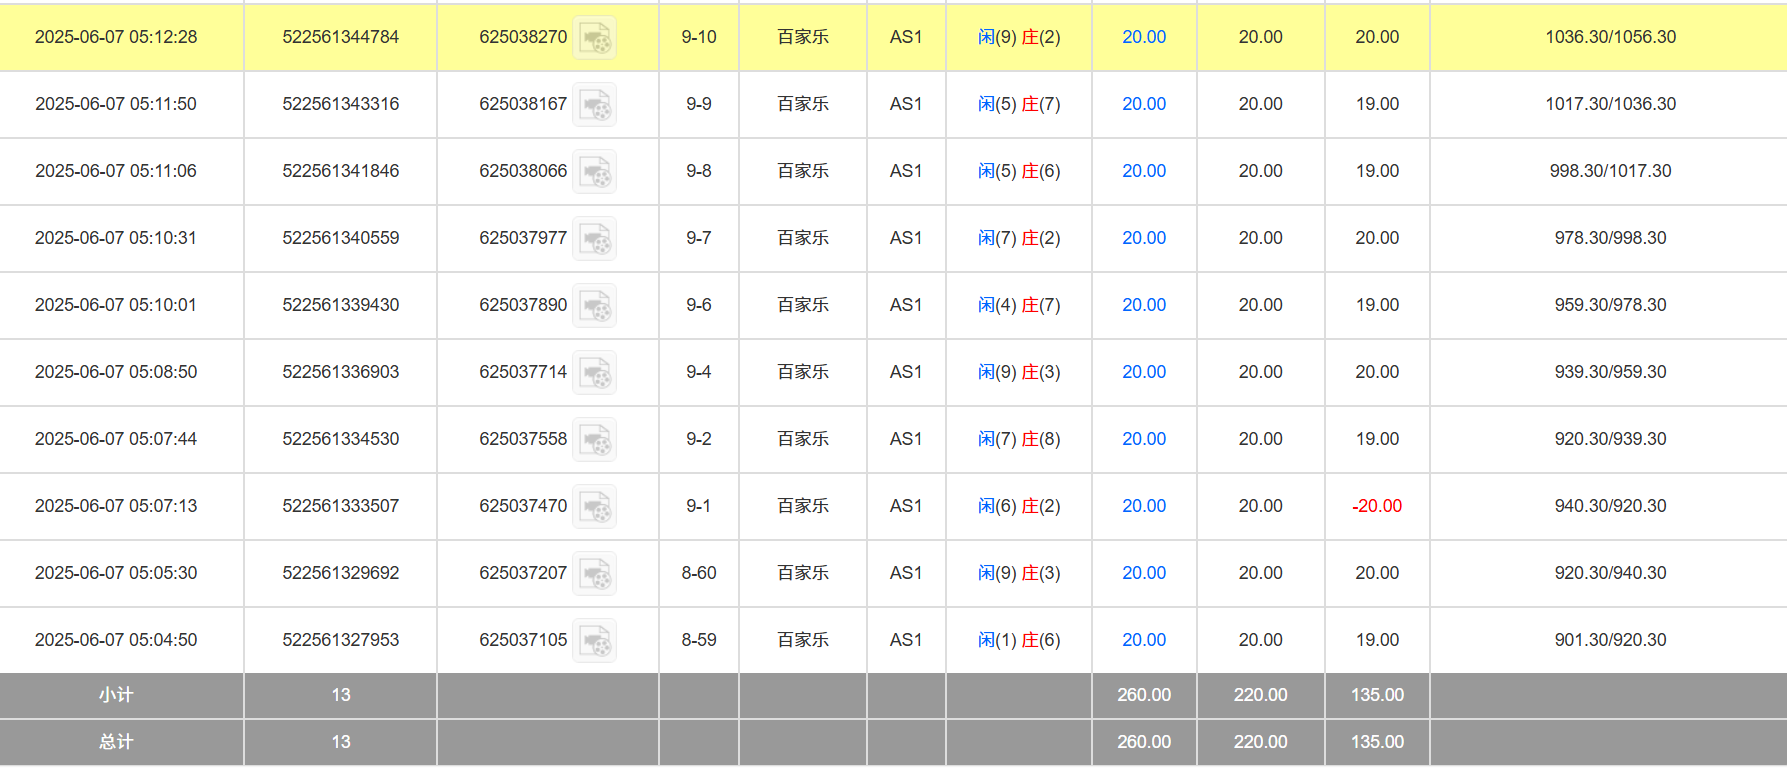The width and height of the screenshot is (1787, 771).
Task: Click the 小计 subtotal row label
Action: (x=116, y=695)
